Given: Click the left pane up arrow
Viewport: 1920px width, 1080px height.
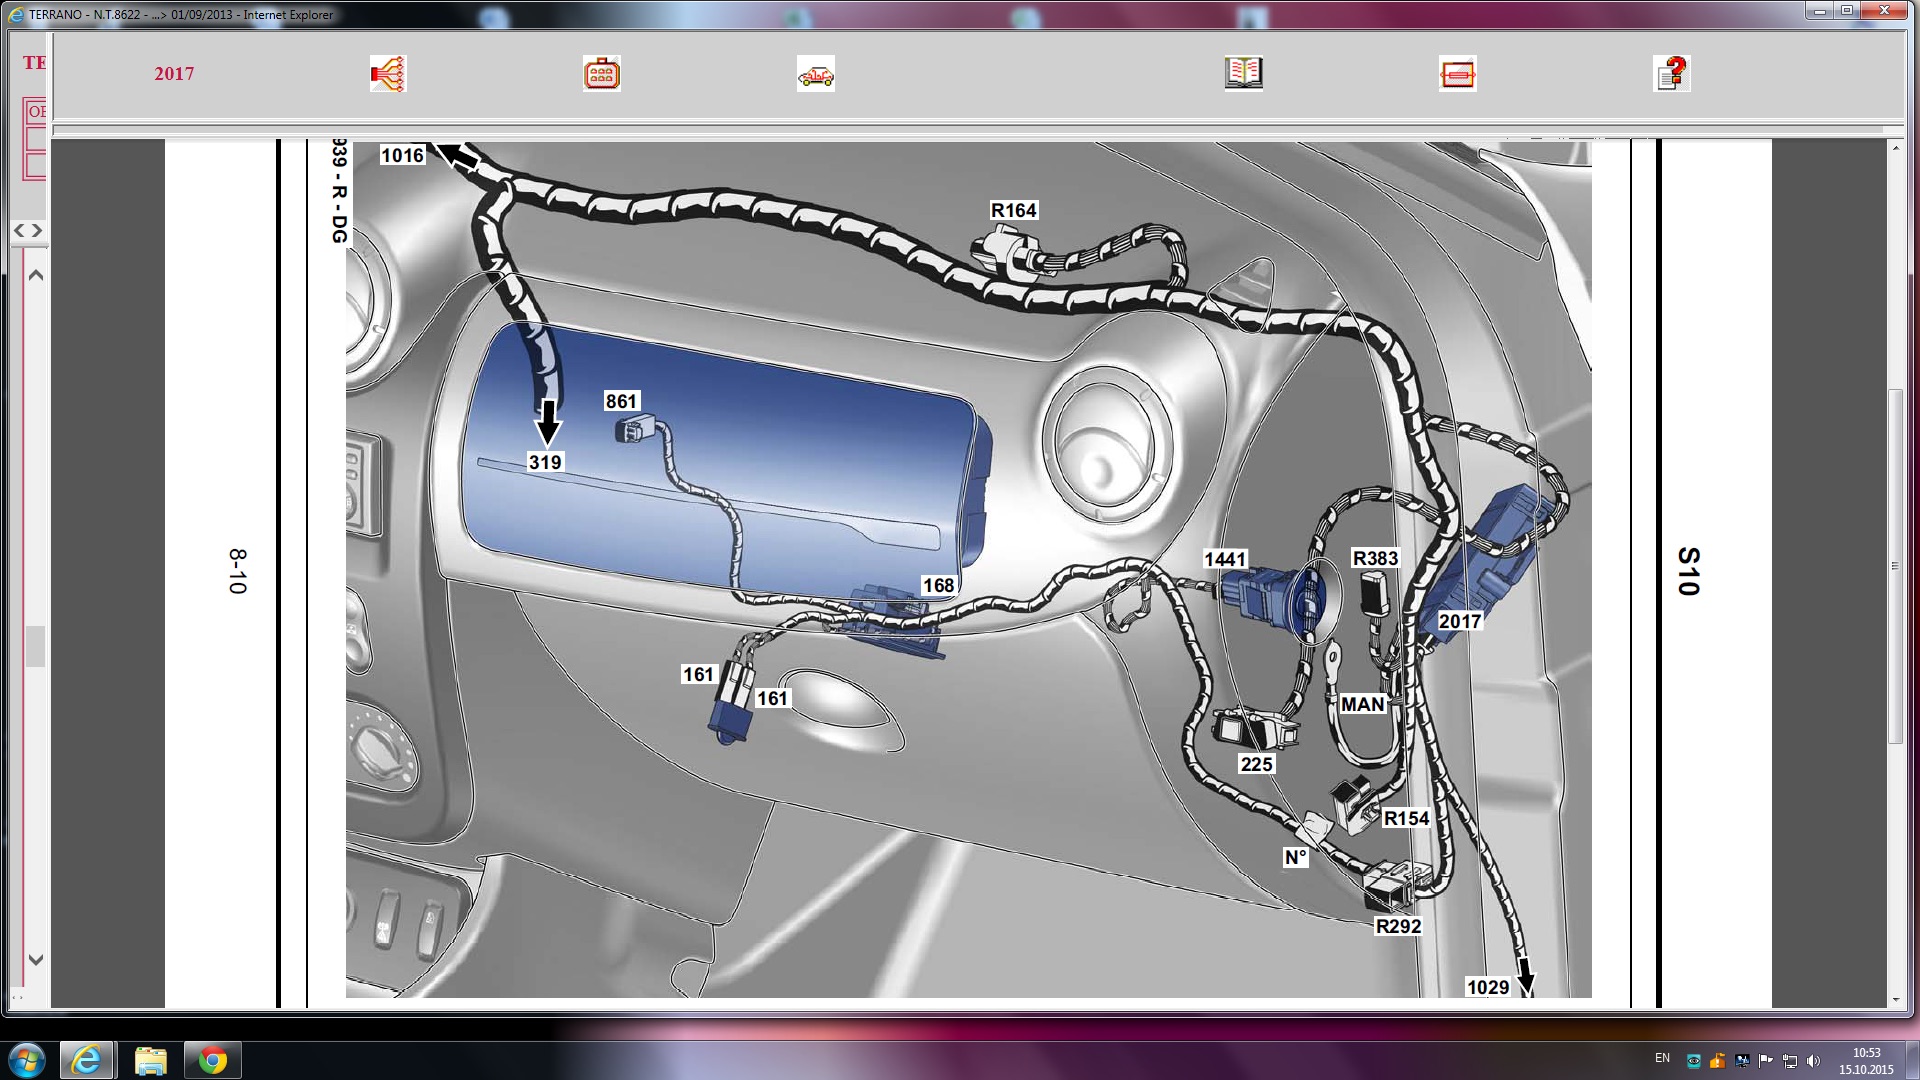Looking at the screenshot, I should coord(36,275).
